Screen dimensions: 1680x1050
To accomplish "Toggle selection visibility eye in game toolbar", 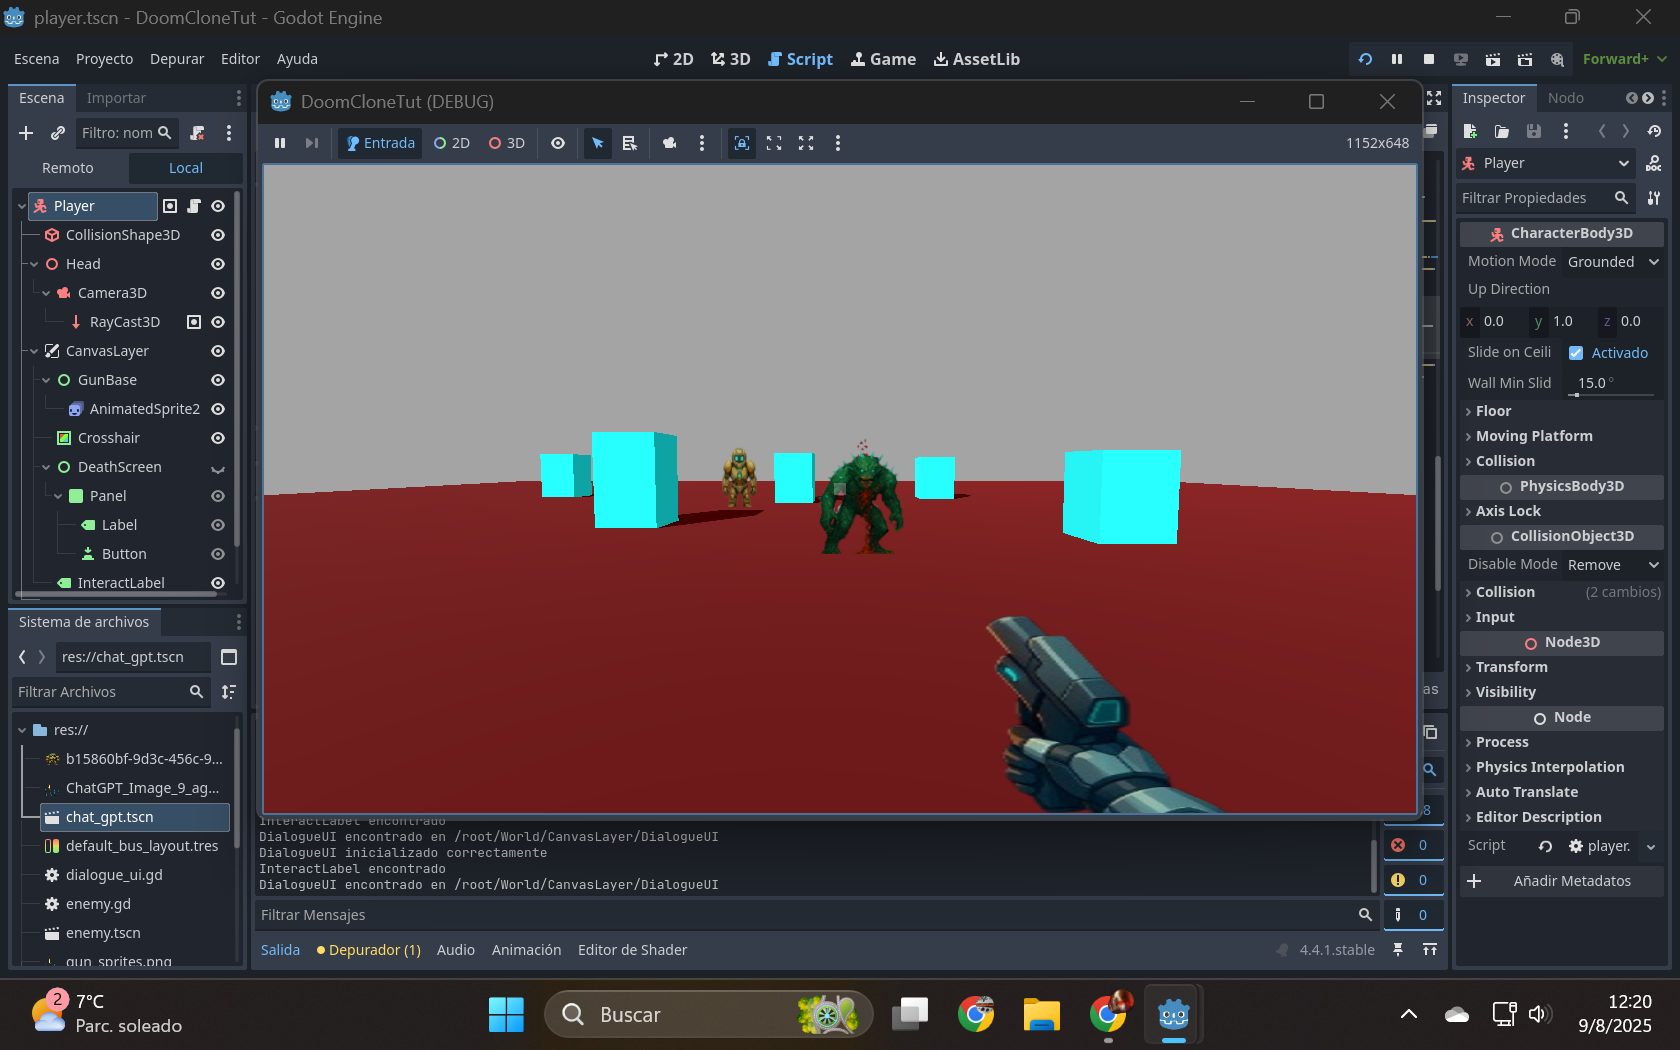I will [558, 143].
